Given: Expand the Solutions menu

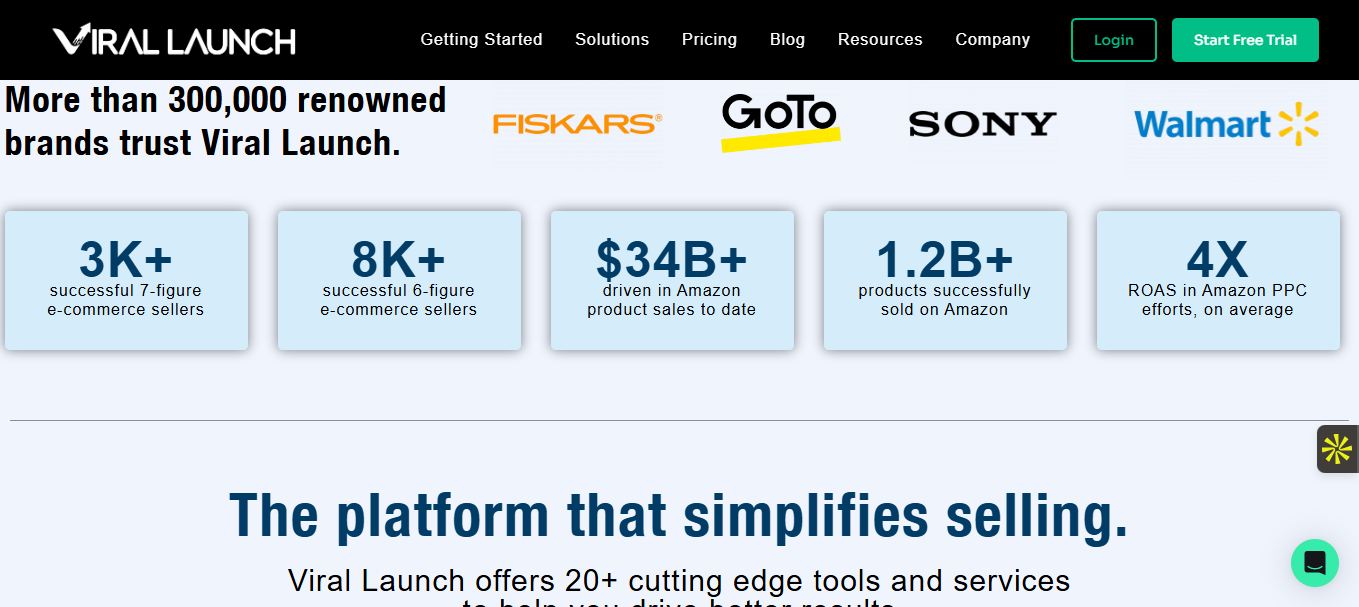Looking at the screenshot, I should click(x=612, y=40).
